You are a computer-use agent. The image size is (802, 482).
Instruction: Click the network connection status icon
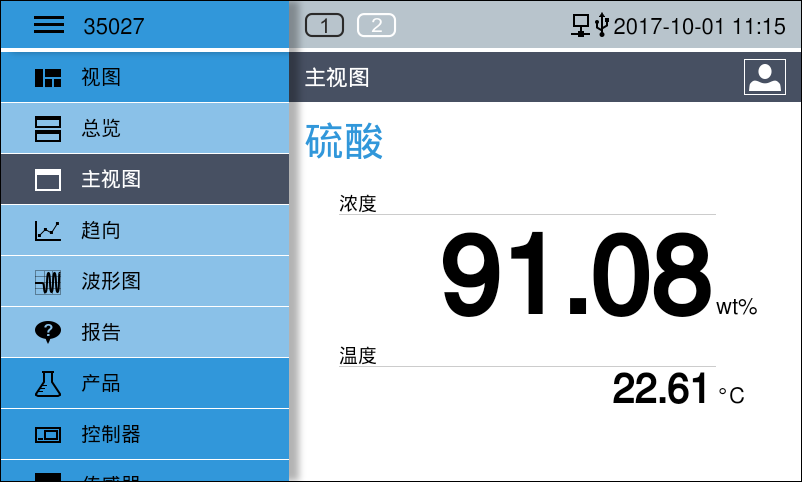point(581,26)
